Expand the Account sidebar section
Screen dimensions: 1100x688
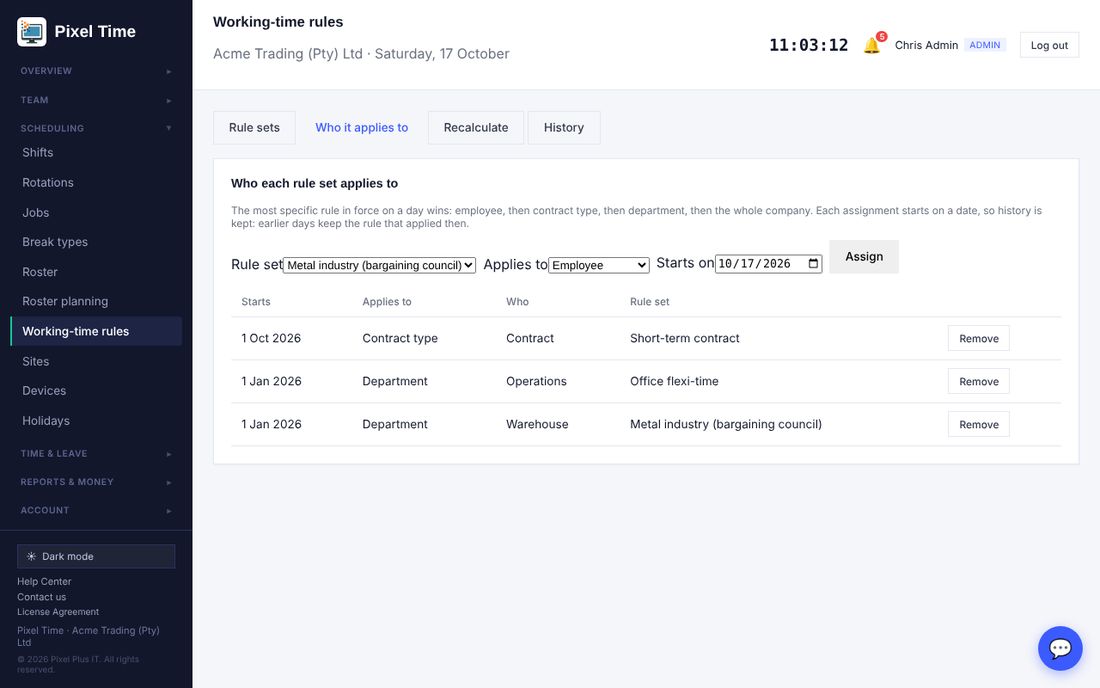click(x=96, y=511)
